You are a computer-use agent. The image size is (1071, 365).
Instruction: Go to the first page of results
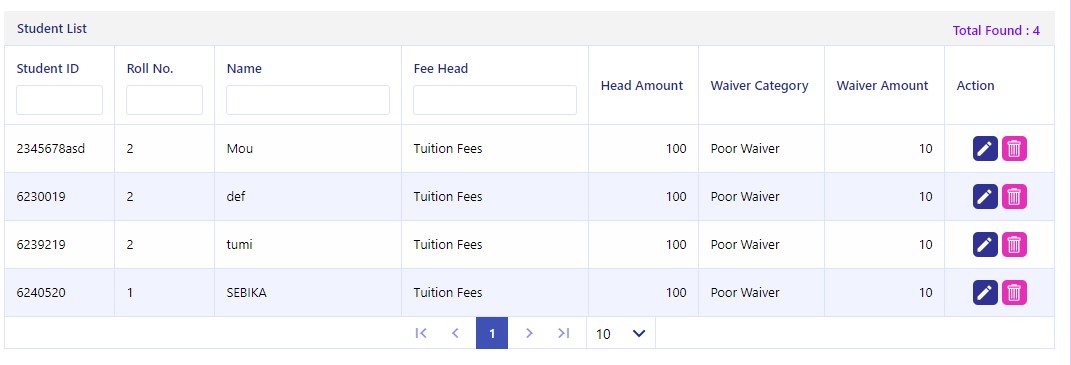tap(421, 333)
